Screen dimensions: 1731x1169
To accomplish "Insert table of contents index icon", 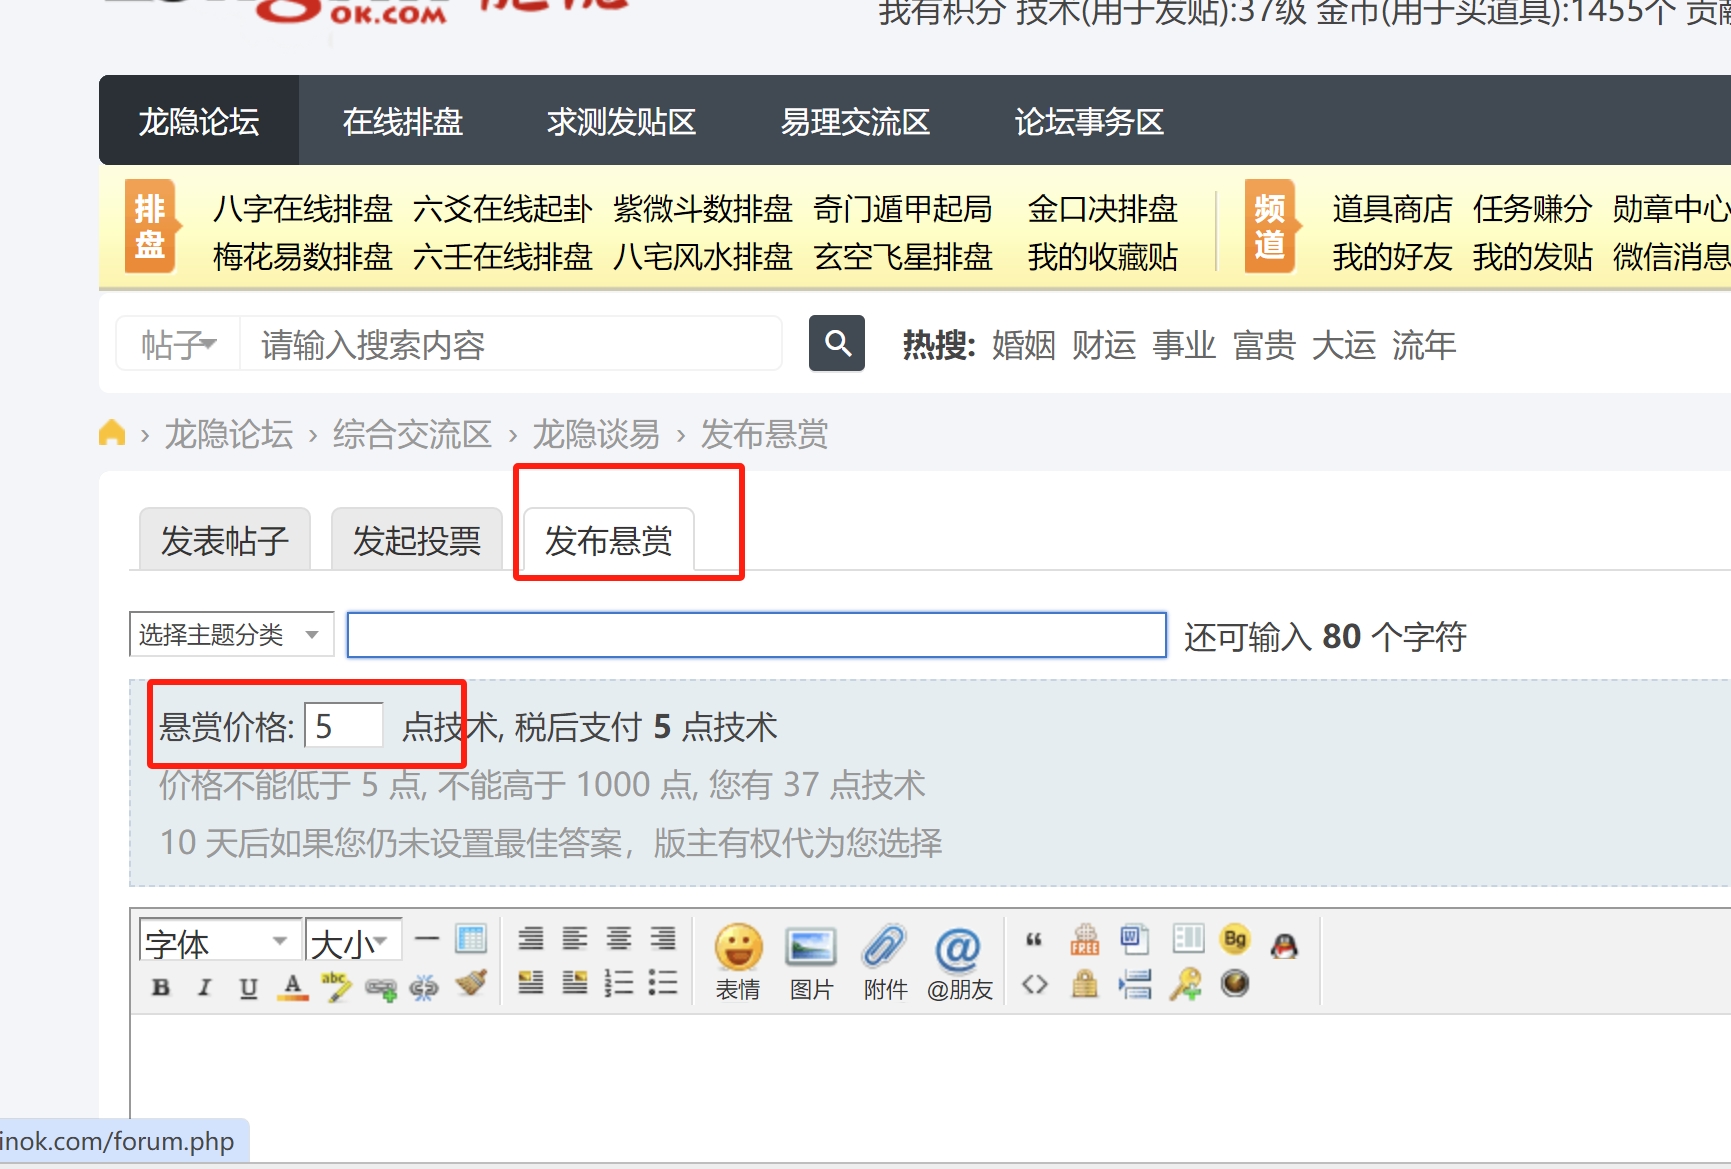I will click(1188, 938).
